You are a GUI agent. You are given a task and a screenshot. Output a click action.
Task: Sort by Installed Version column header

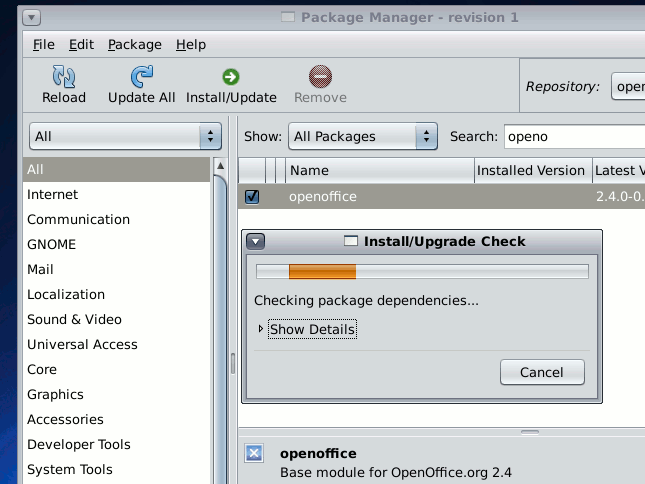[x=533, y=170]
